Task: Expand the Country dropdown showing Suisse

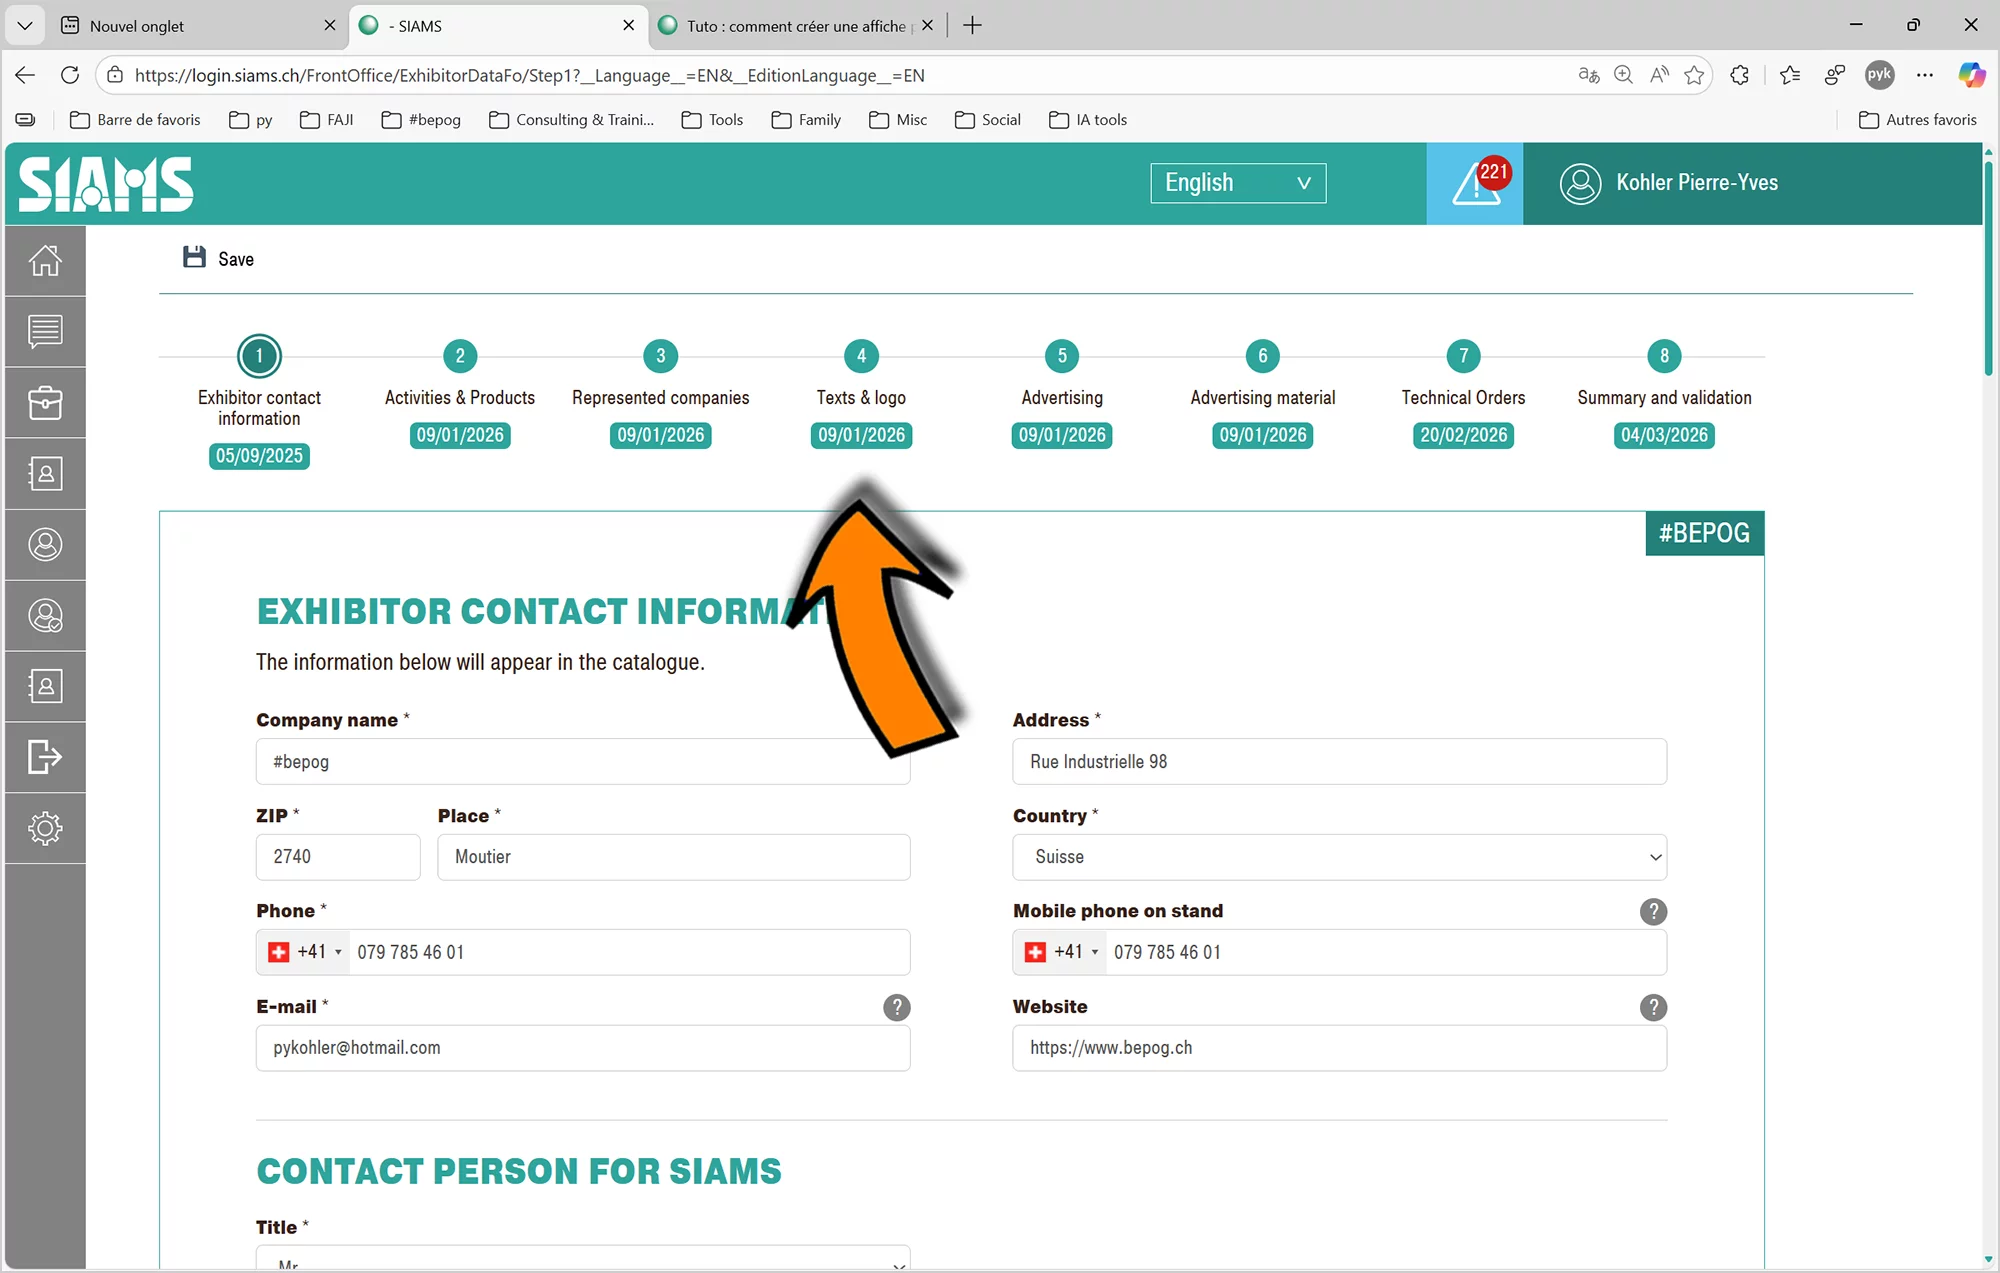Action: [x=1339, y=857]
